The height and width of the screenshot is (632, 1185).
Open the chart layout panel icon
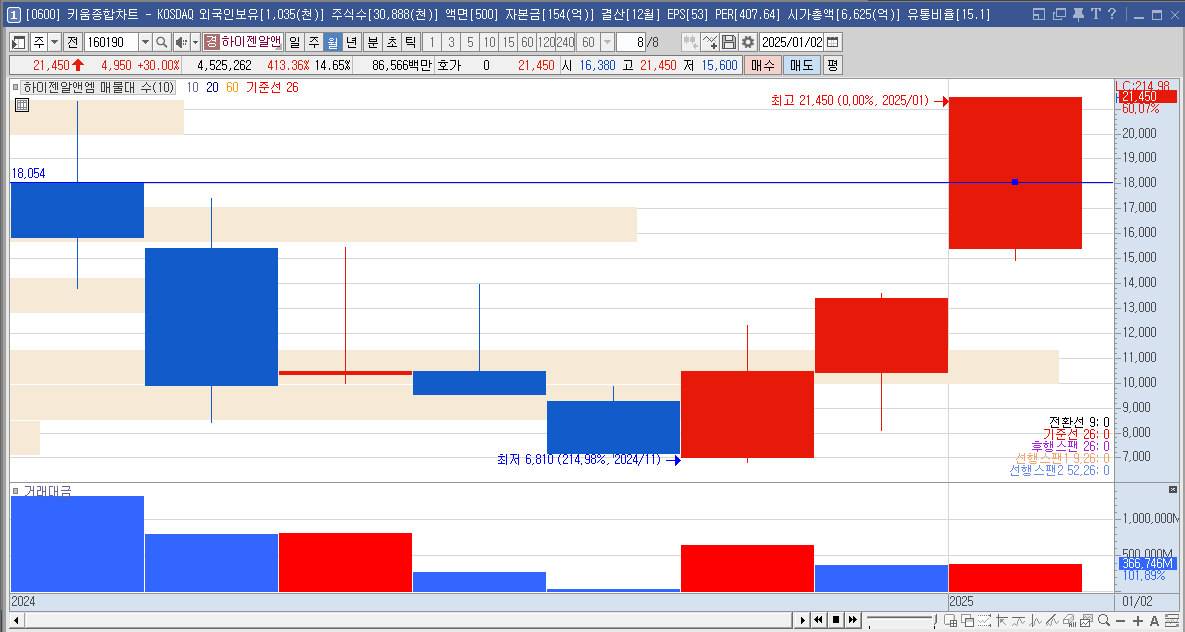click(x=19, y=42)
